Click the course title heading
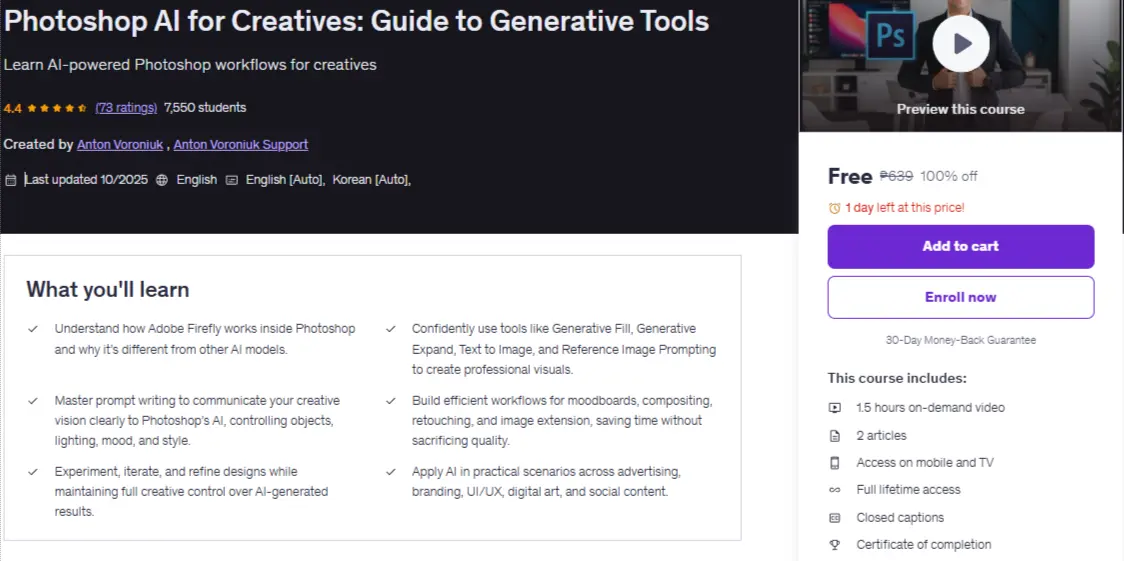This screenshot has height=561, width=1124. click(x=356, y=21)
